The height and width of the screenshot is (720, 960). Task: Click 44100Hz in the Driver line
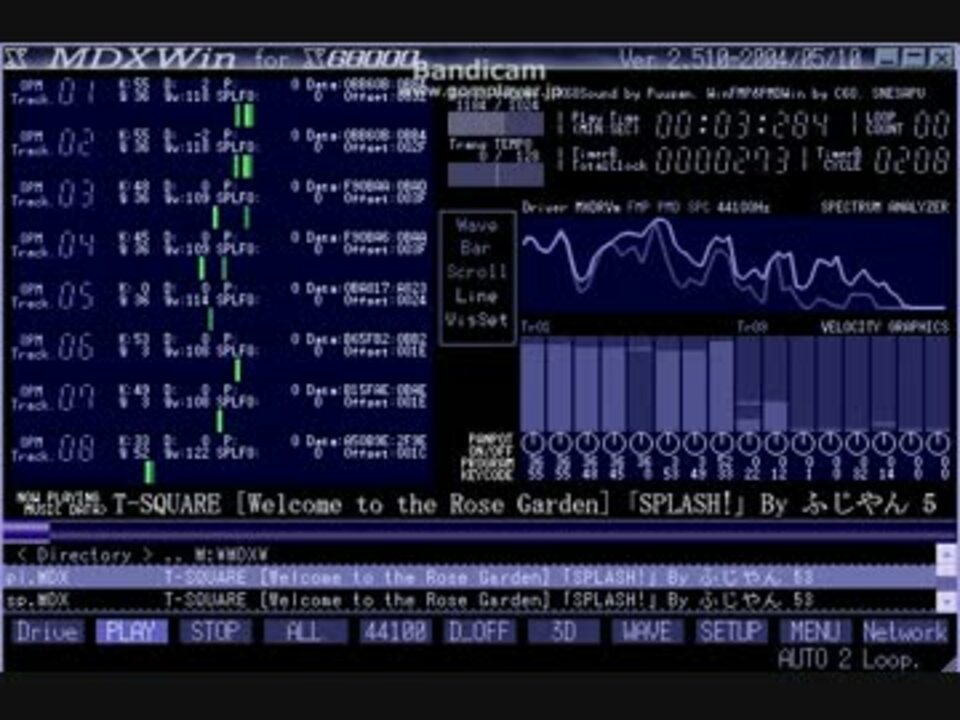pyautogui.click(x=743, y=208)
